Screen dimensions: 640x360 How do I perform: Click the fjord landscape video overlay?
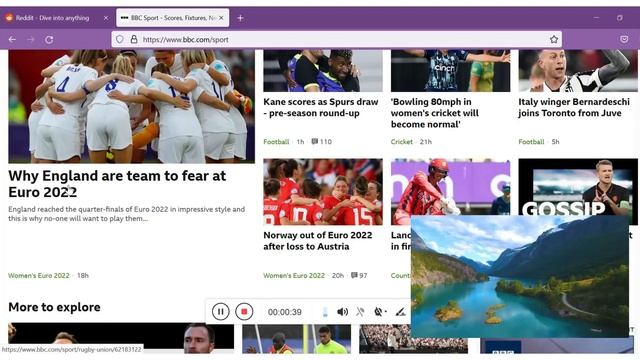pos(520,276)
